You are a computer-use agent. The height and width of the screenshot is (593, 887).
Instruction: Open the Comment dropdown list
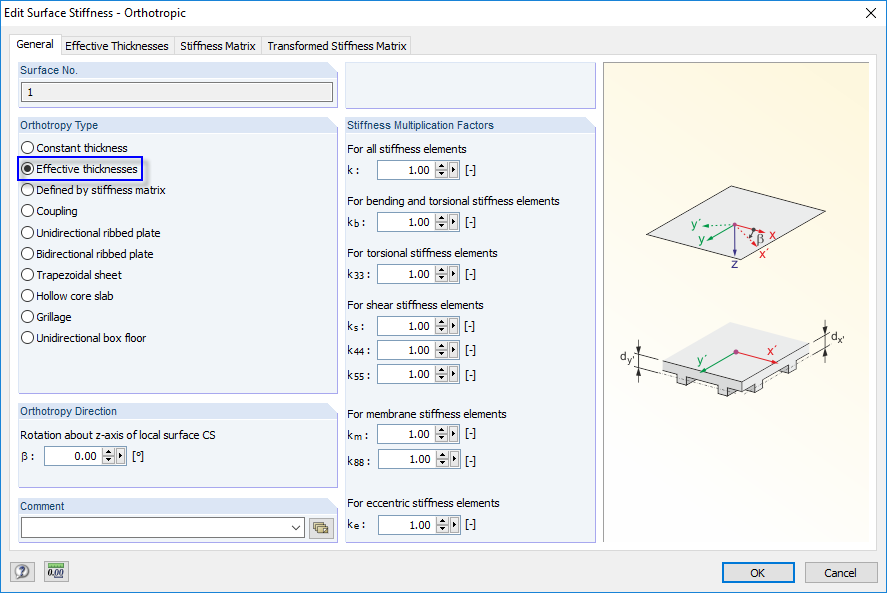click(x=294, y=527)
